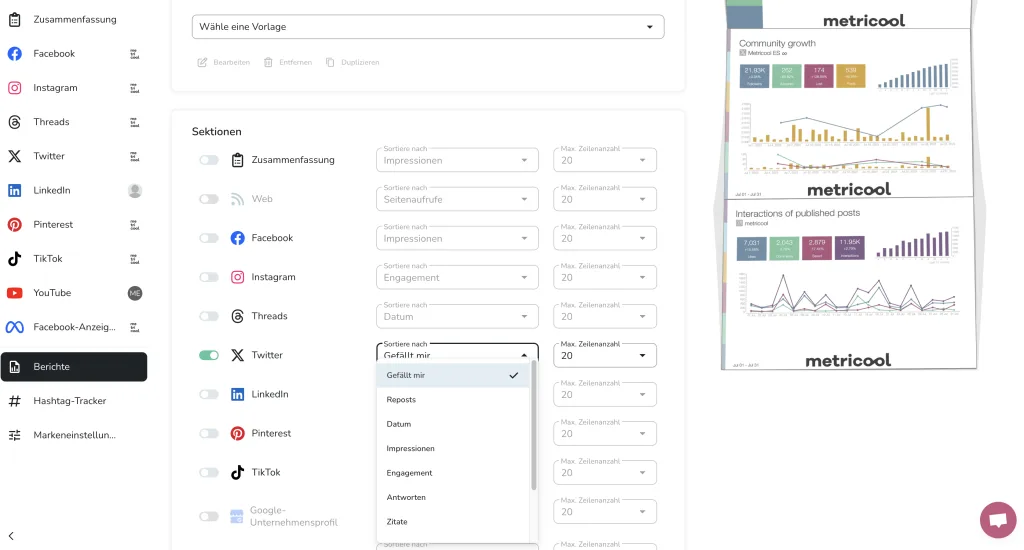Open the Hashtag-Tracker page
This screenshot has height=550, width=1024.
click(x=69, y=401)
